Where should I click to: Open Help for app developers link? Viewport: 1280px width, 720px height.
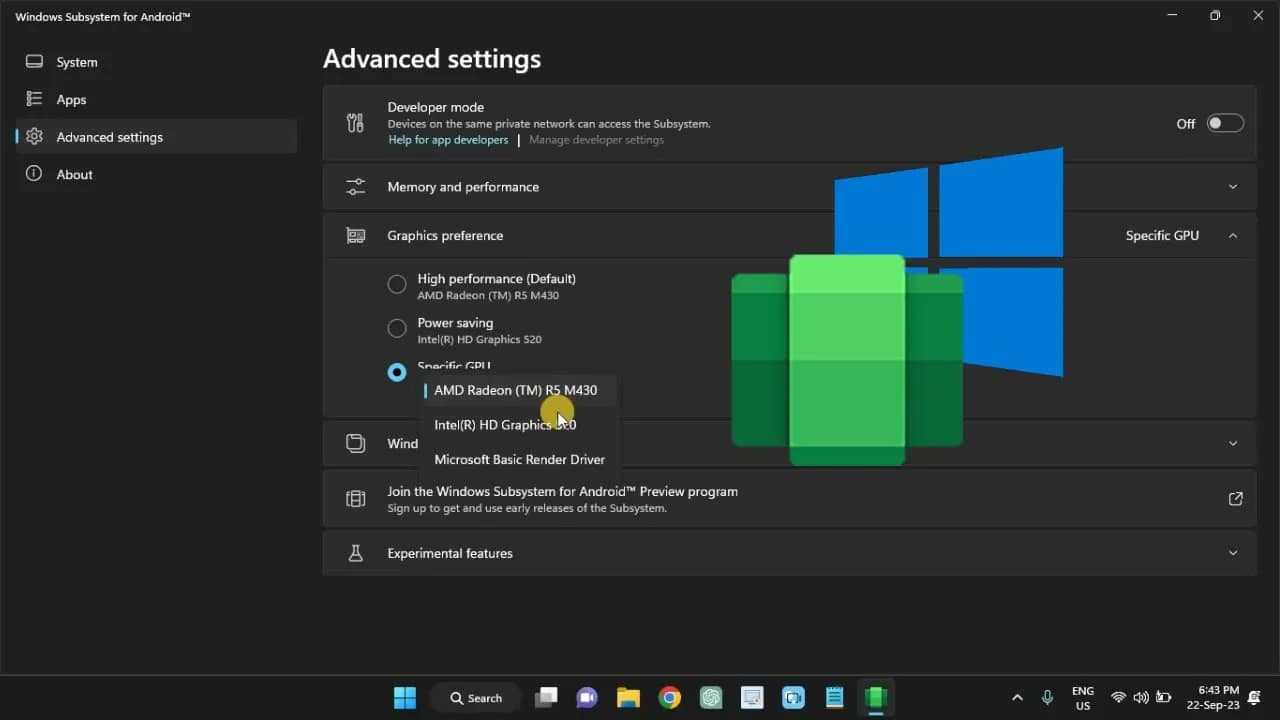(447, 140)
